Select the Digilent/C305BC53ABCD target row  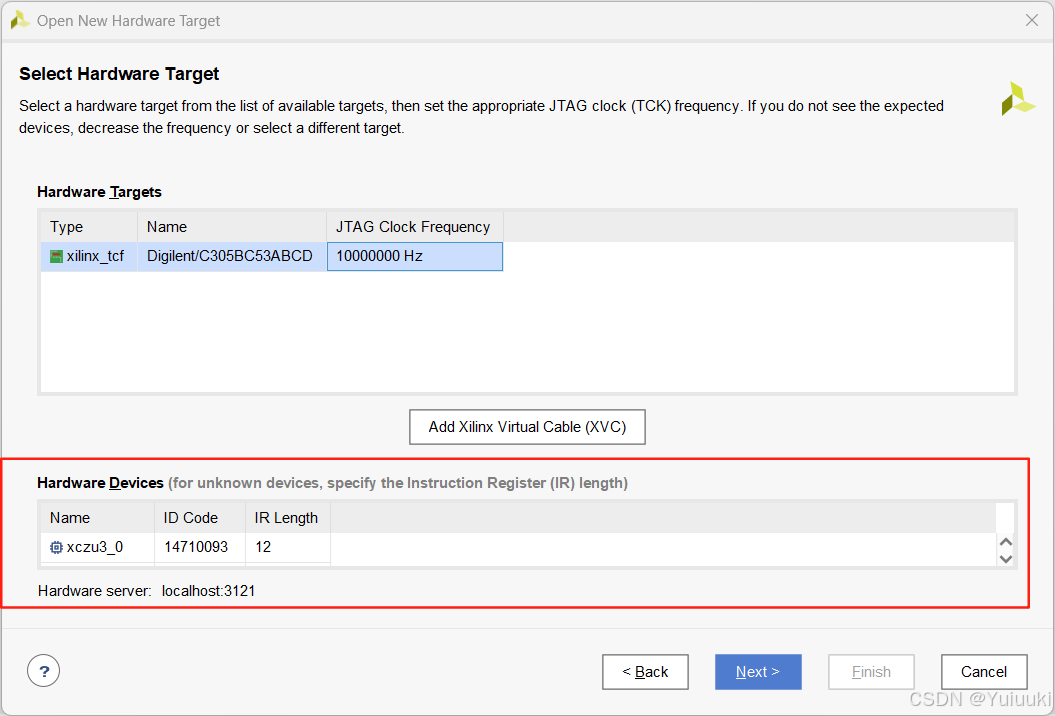(x=231, y=256)
